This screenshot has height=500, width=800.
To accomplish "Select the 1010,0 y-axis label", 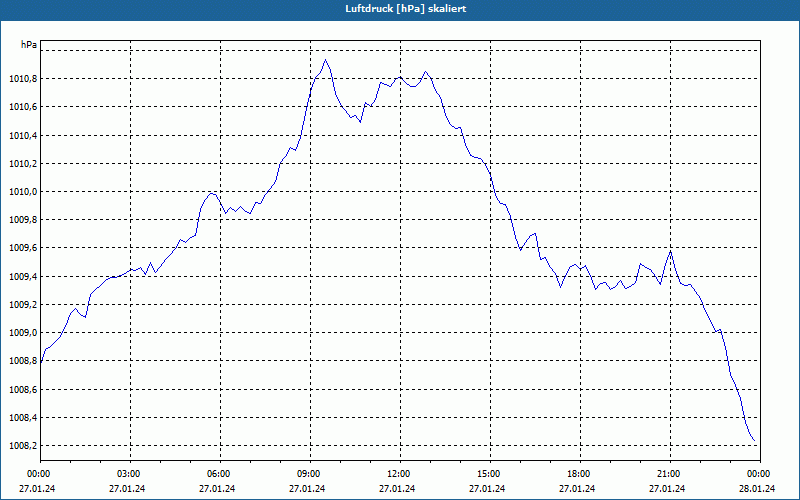I will (x=22, y=191).
